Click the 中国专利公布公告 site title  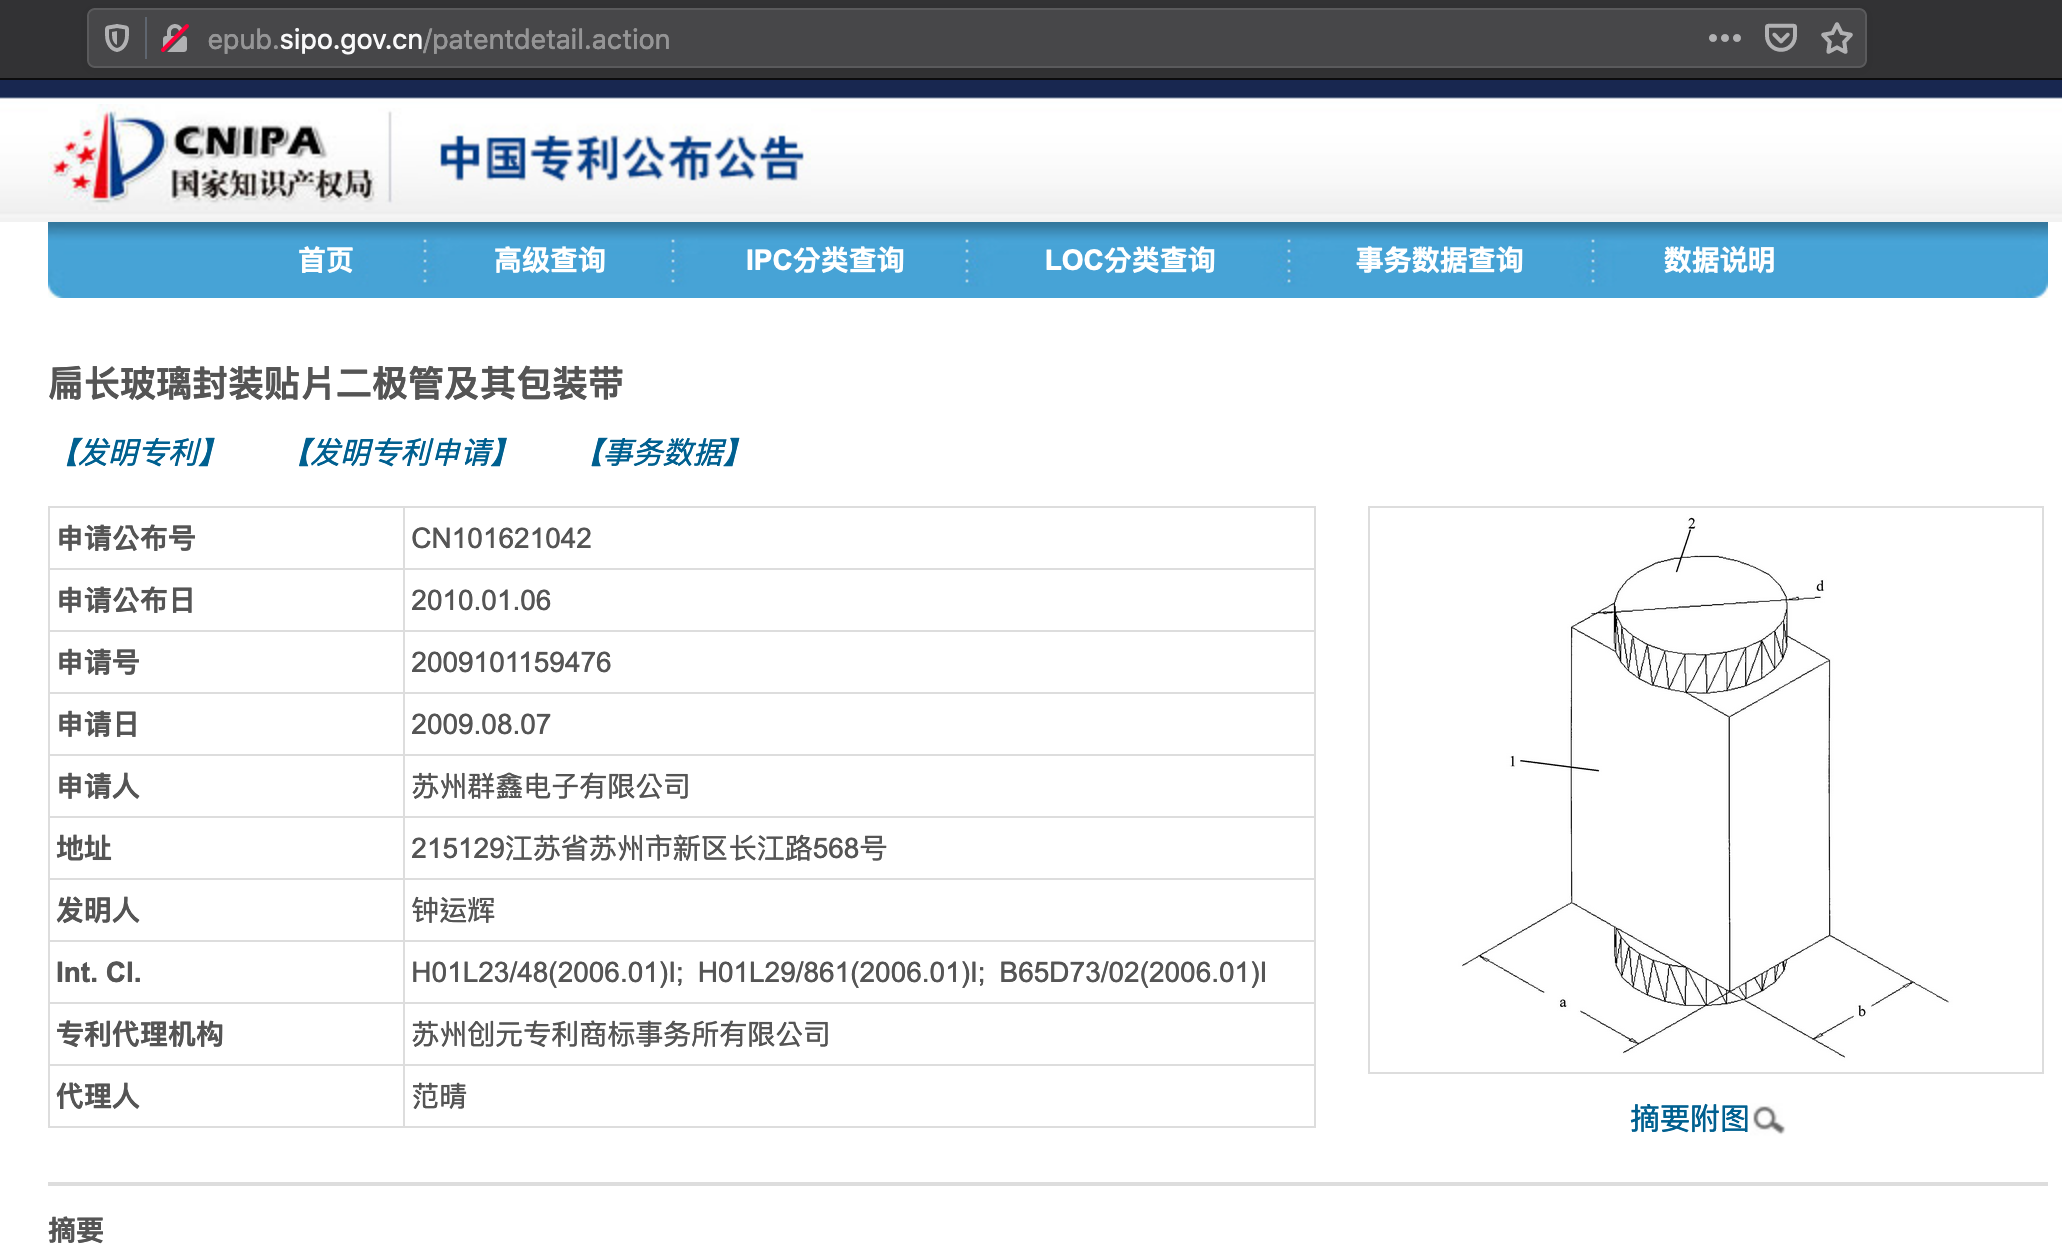621,158
